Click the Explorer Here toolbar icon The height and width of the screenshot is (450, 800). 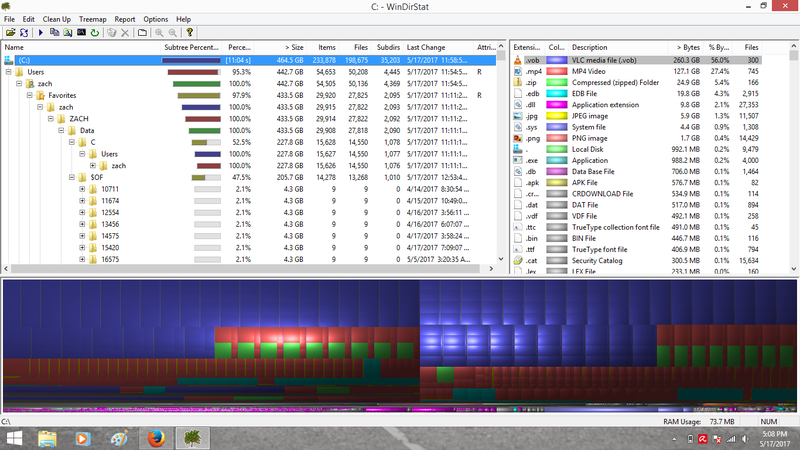68,33
